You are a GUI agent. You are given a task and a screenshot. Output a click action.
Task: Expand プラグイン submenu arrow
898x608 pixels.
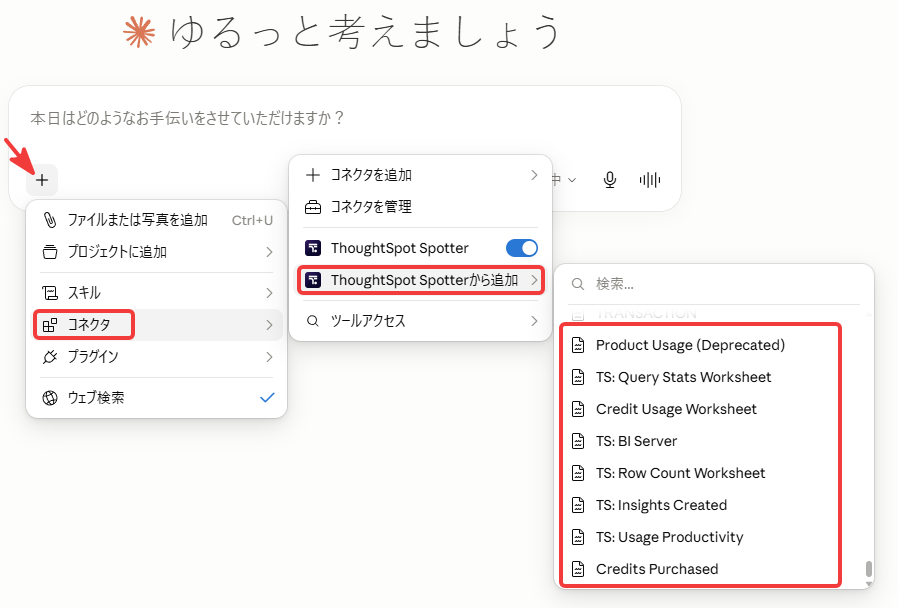tap(269, 357)
